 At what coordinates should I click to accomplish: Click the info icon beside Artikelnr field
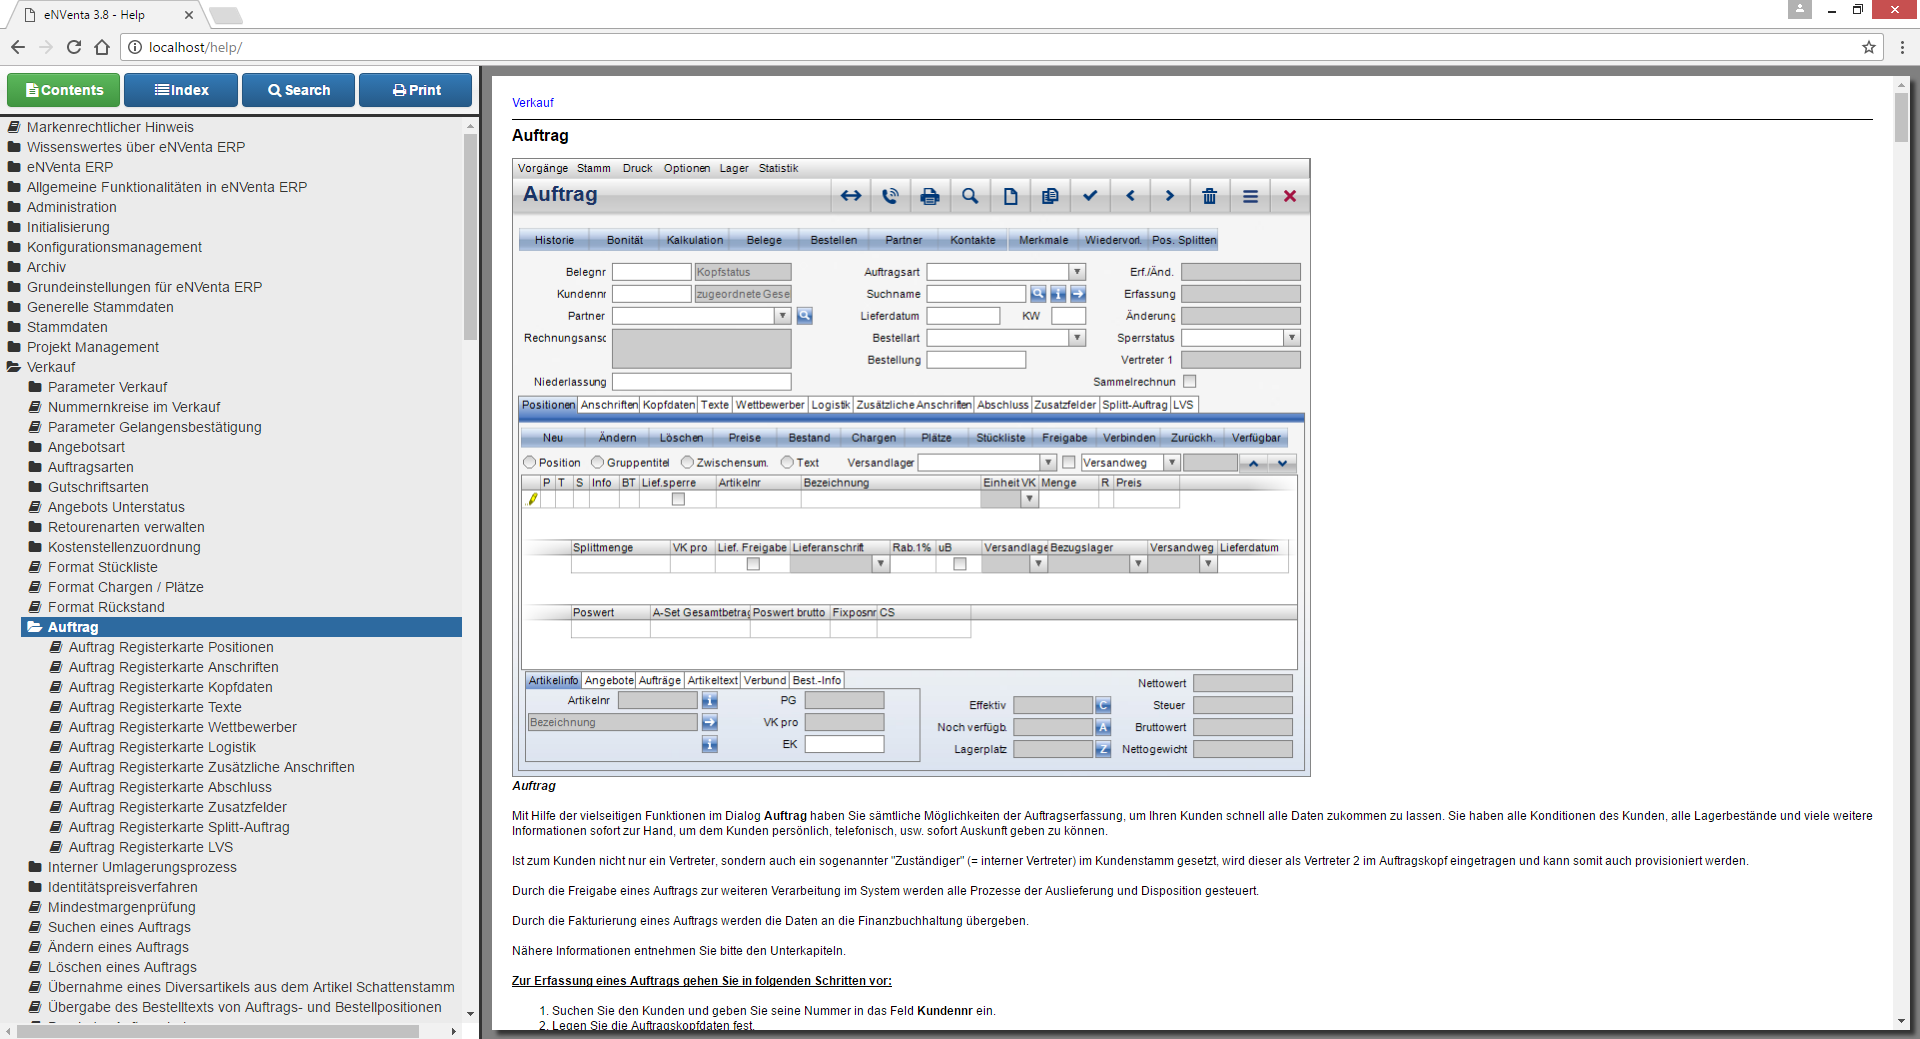point(710,700)
